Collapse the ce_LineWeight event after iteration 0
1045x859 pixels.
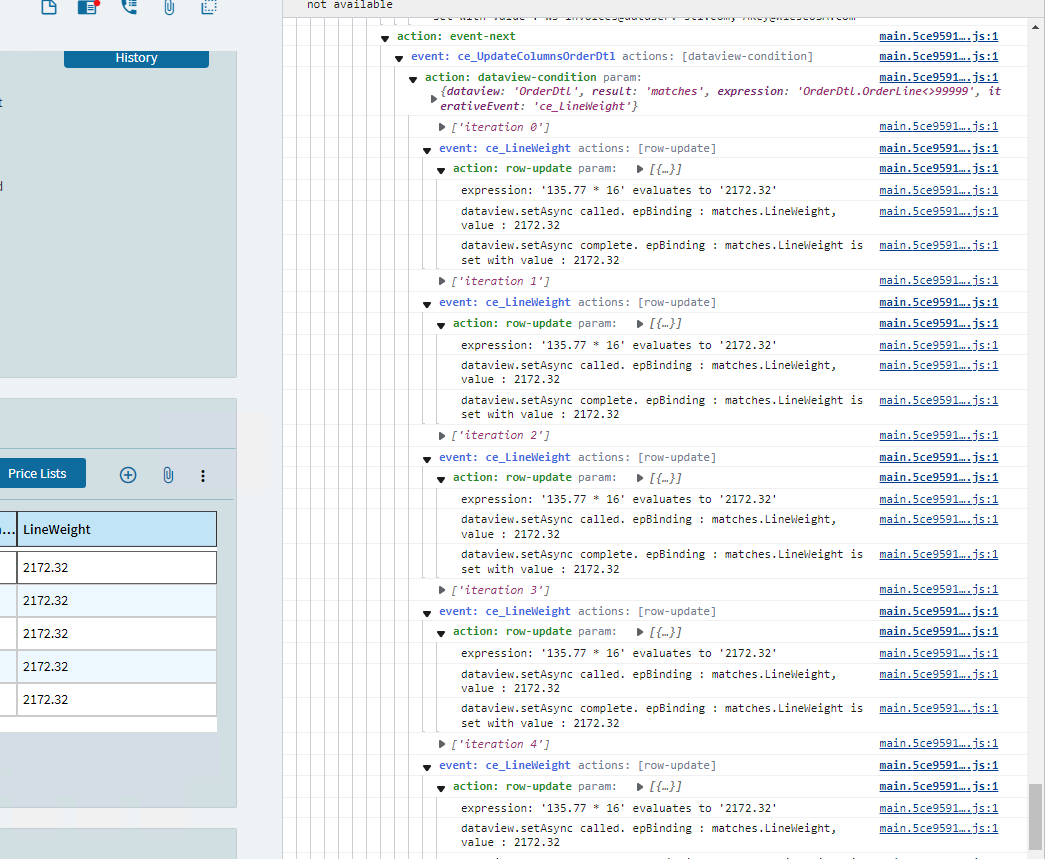(427, 150)
